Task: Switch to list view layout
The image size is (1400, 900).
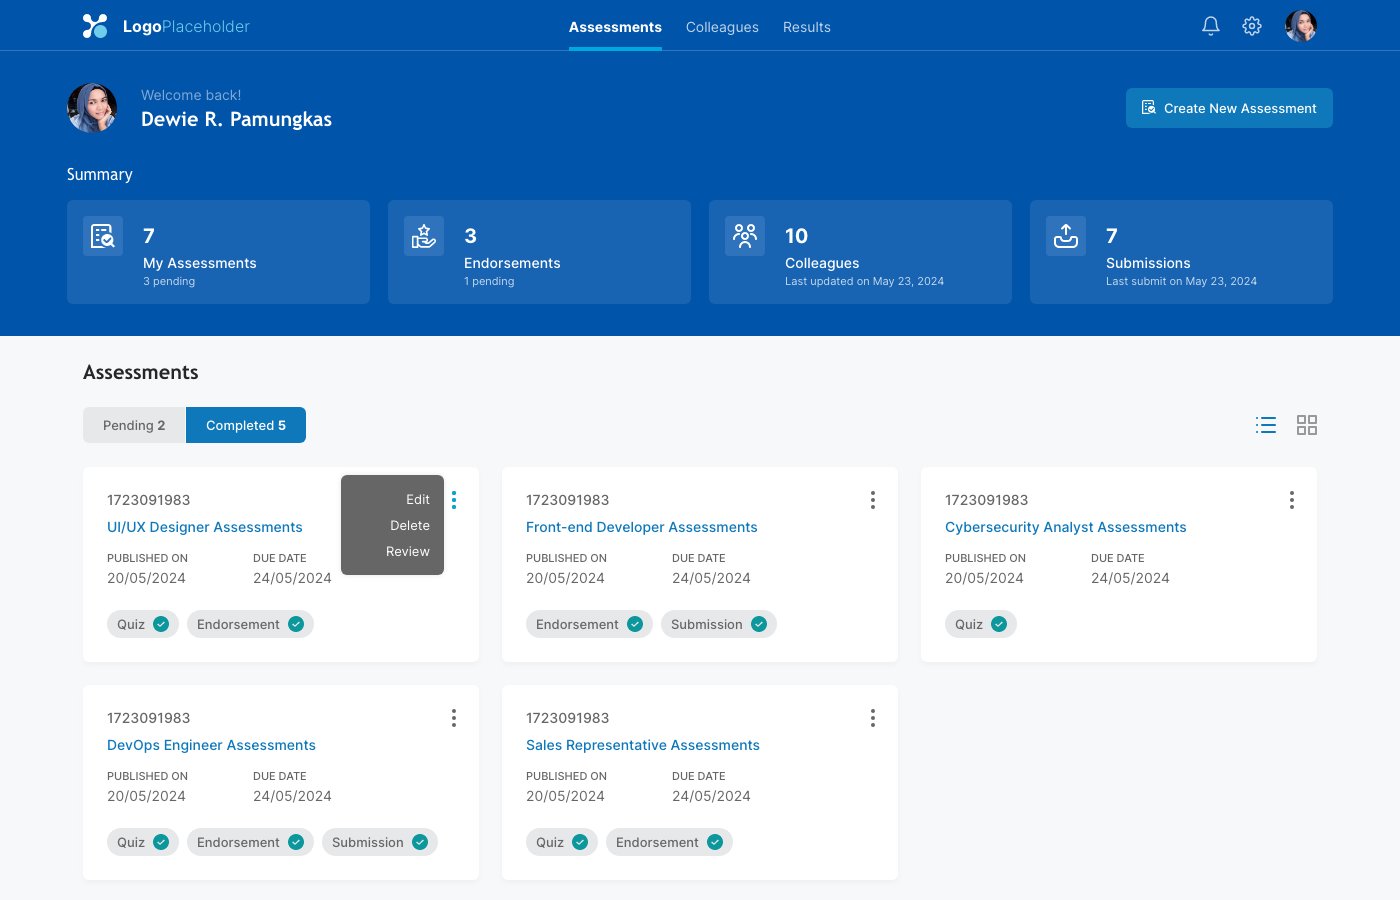Action: [1266, 425]
